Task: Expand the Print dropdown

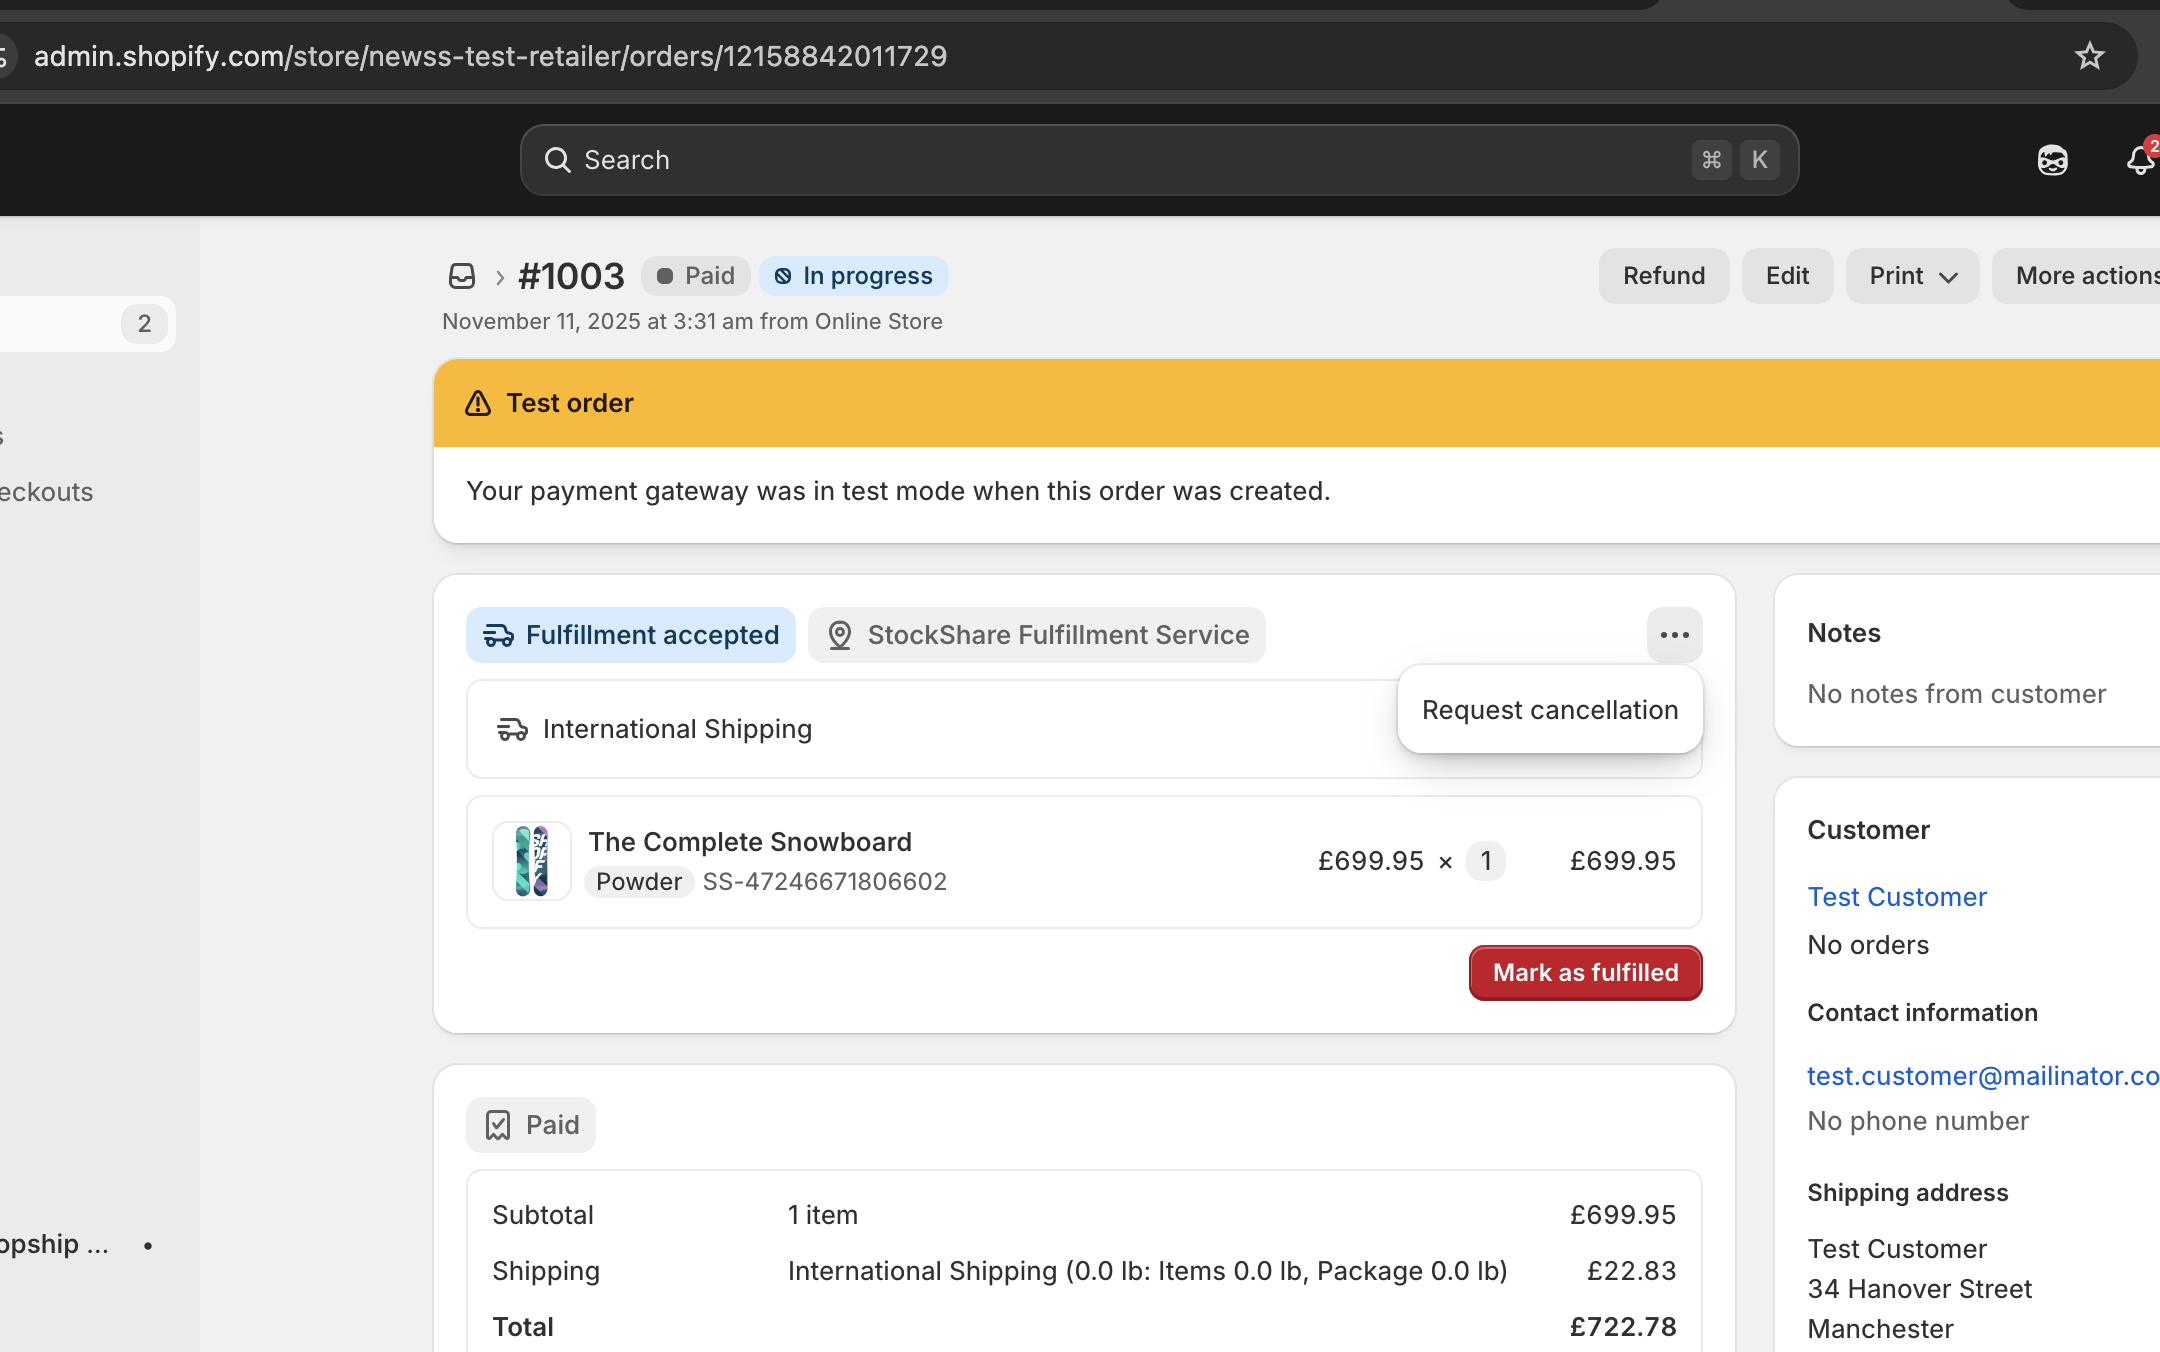Action: tap(1912, 276)
